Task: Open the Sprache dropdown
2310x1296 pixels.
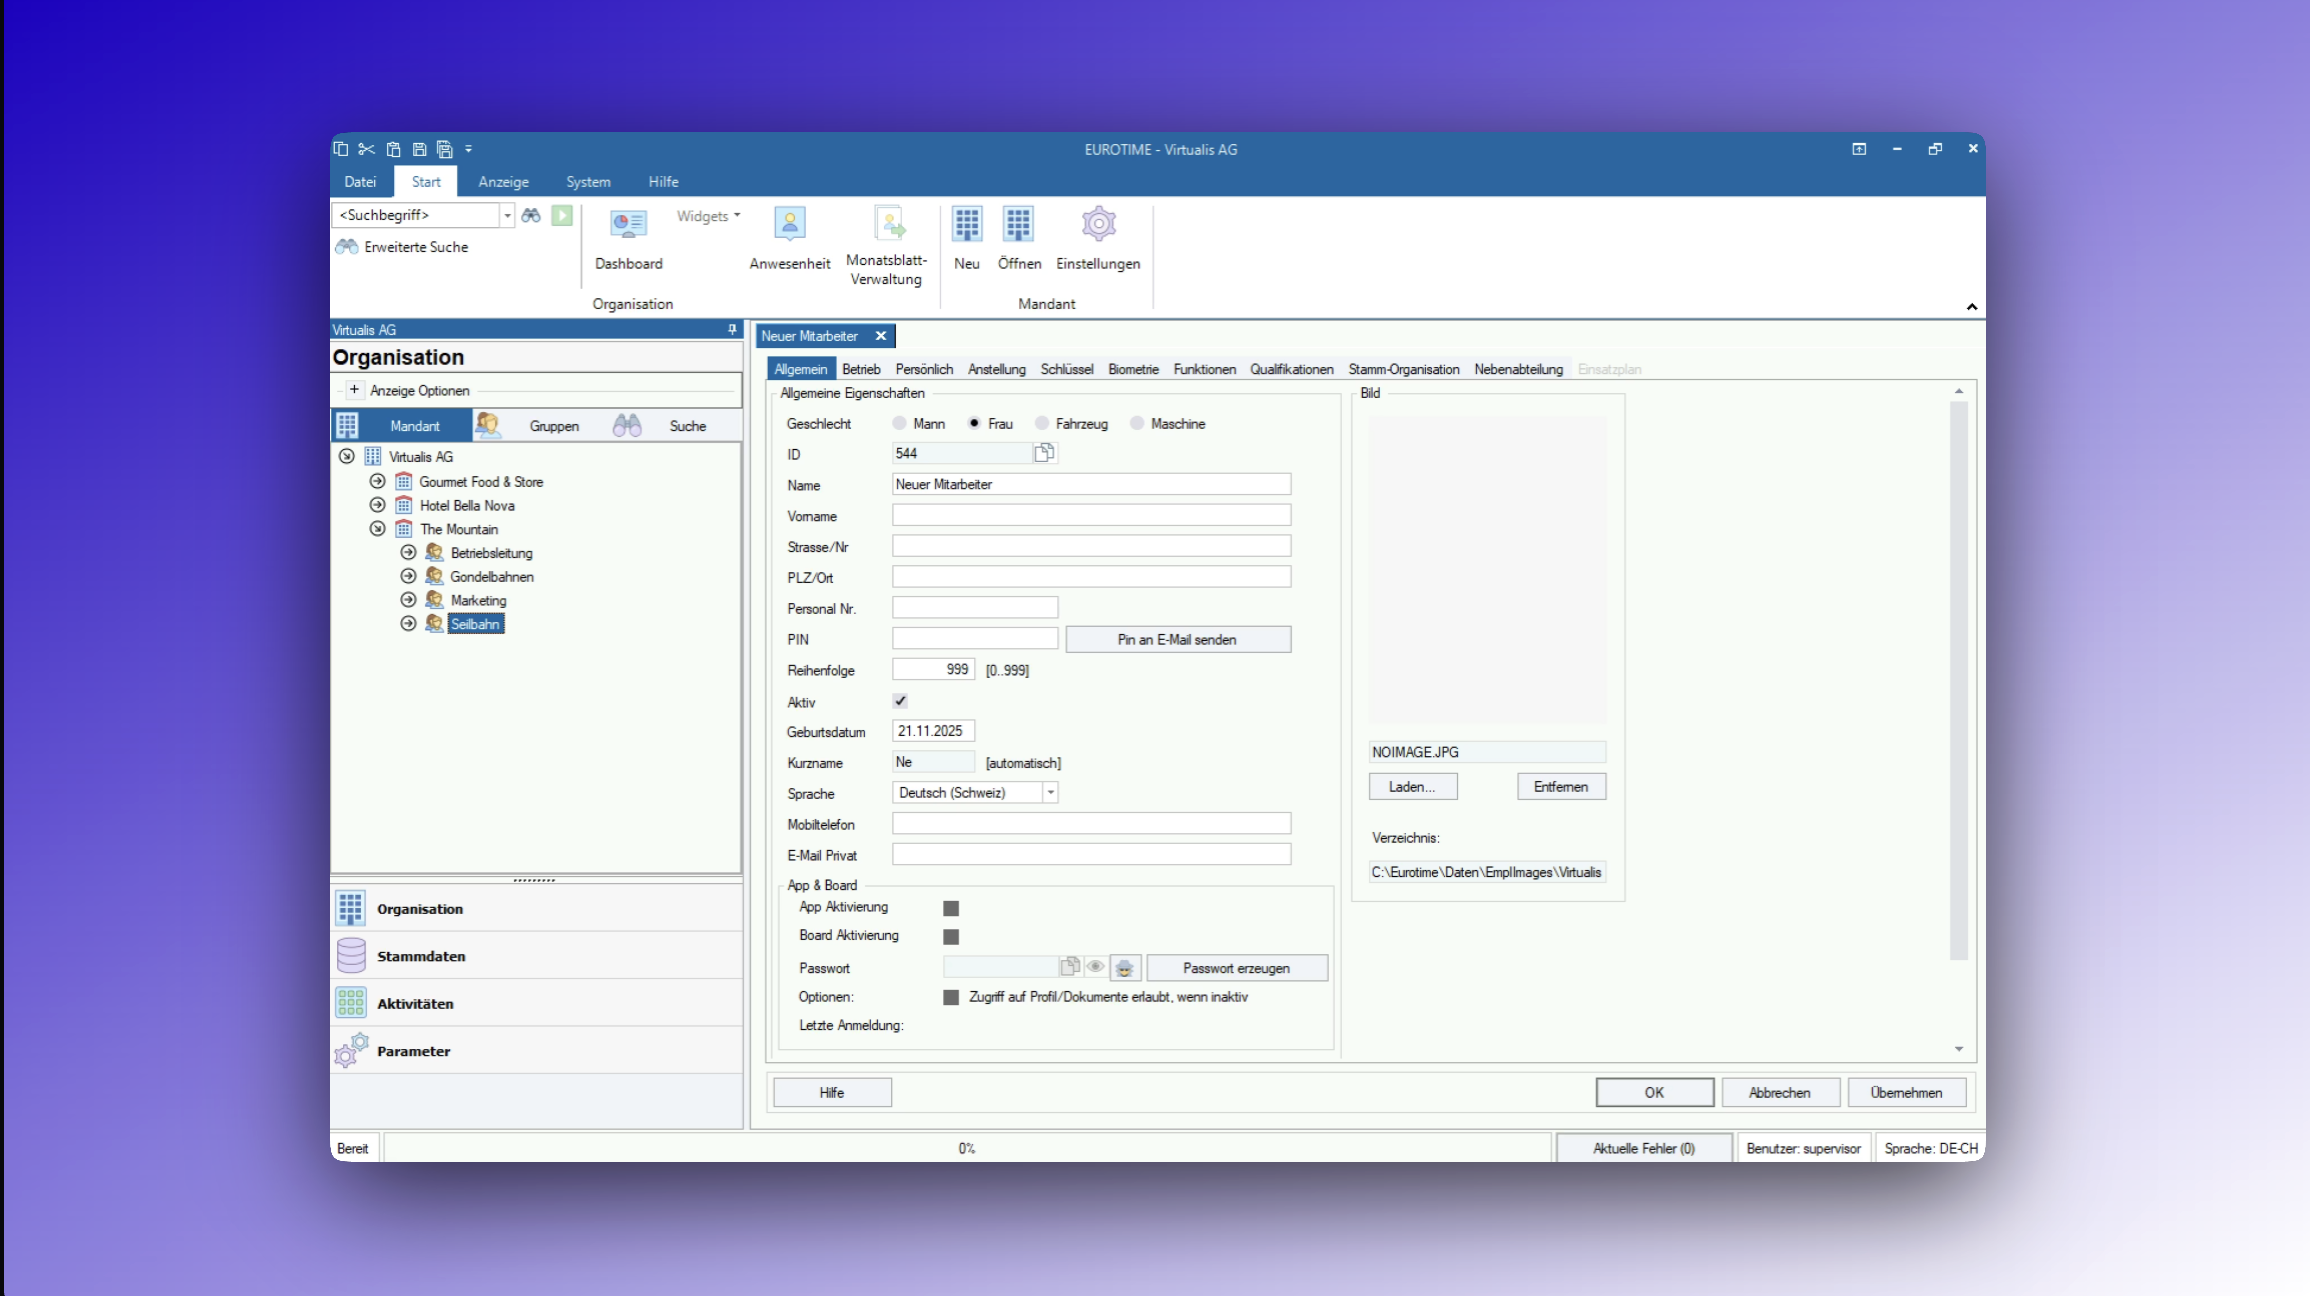Action: coord(1050,793)
